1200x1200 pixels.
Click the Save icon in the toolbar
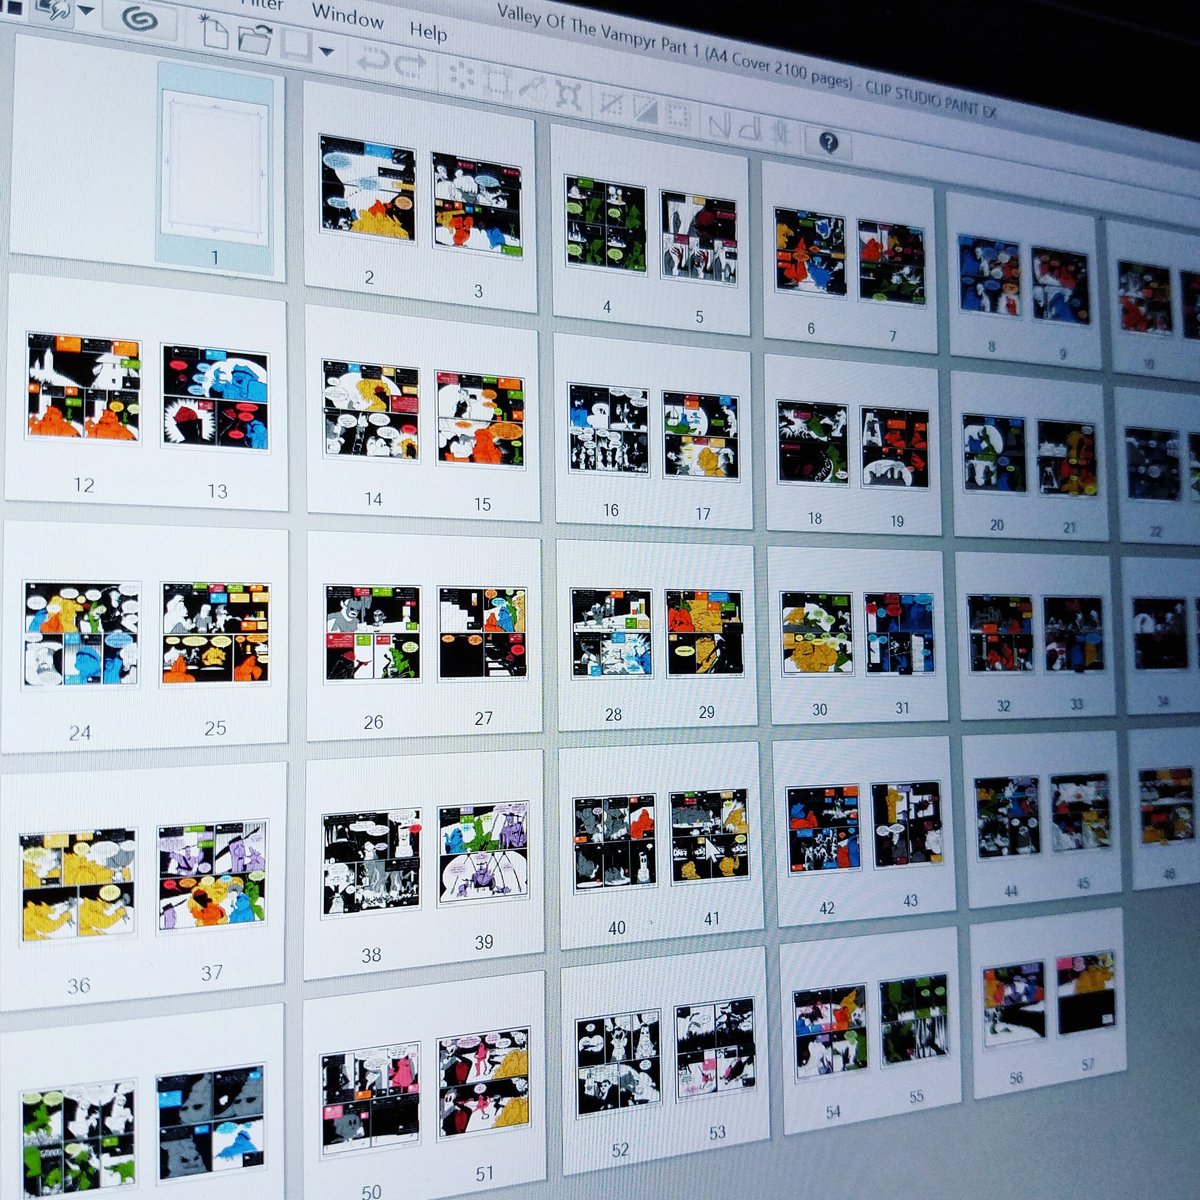point(295,46)
